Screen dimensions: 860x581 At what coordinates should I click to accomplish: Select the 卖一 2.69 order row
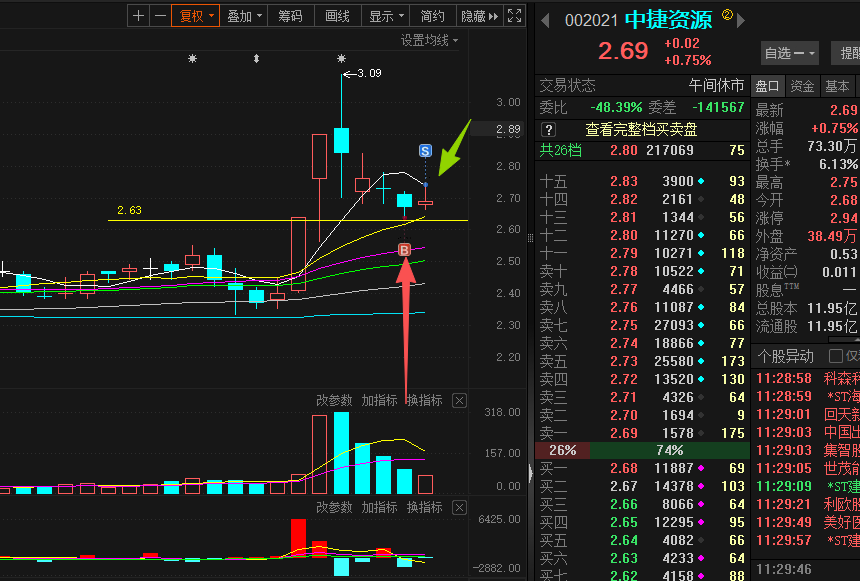tap(642, 433)
